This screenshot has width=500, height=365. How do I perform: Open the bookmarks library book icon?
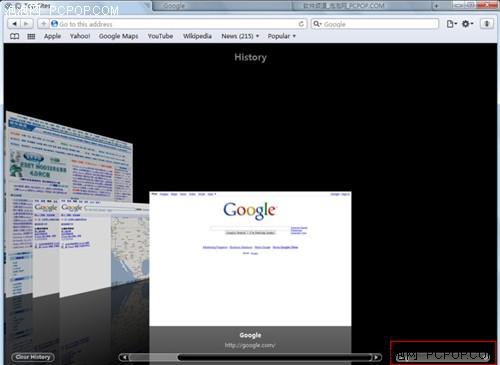tap(14, 36)
